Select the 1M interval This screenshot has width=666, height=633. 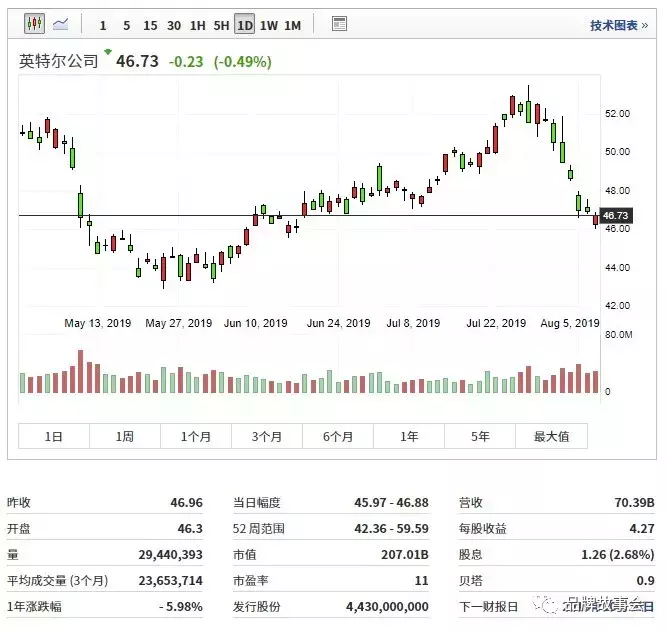[x=292, y=25]
